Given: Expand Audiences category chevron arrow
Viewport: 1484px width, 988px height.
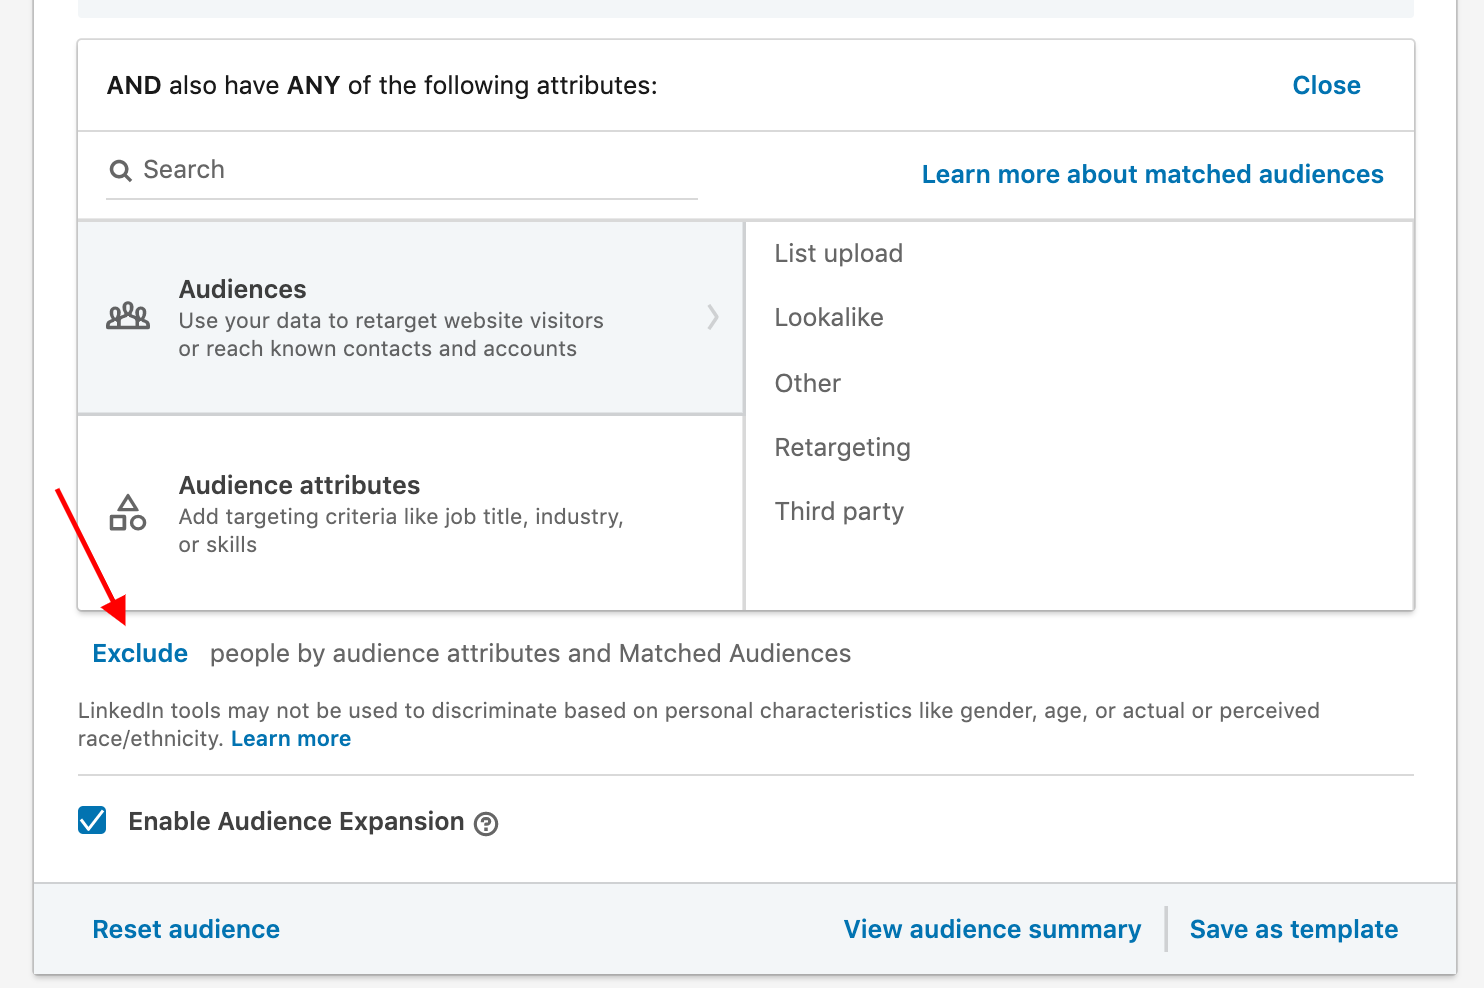Looking at the screenshot, I should click(x=713, y=317).
